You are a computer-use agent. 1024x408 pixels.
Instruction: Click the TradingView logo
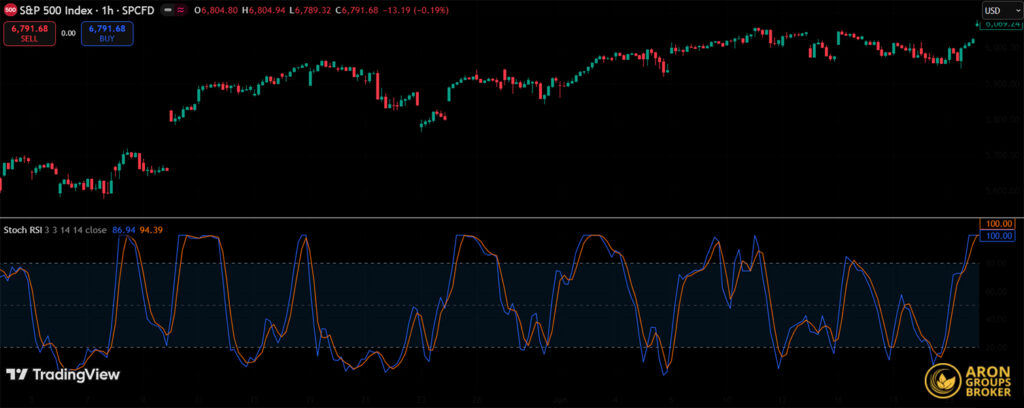pyautogui.click(x=62, y=375)
